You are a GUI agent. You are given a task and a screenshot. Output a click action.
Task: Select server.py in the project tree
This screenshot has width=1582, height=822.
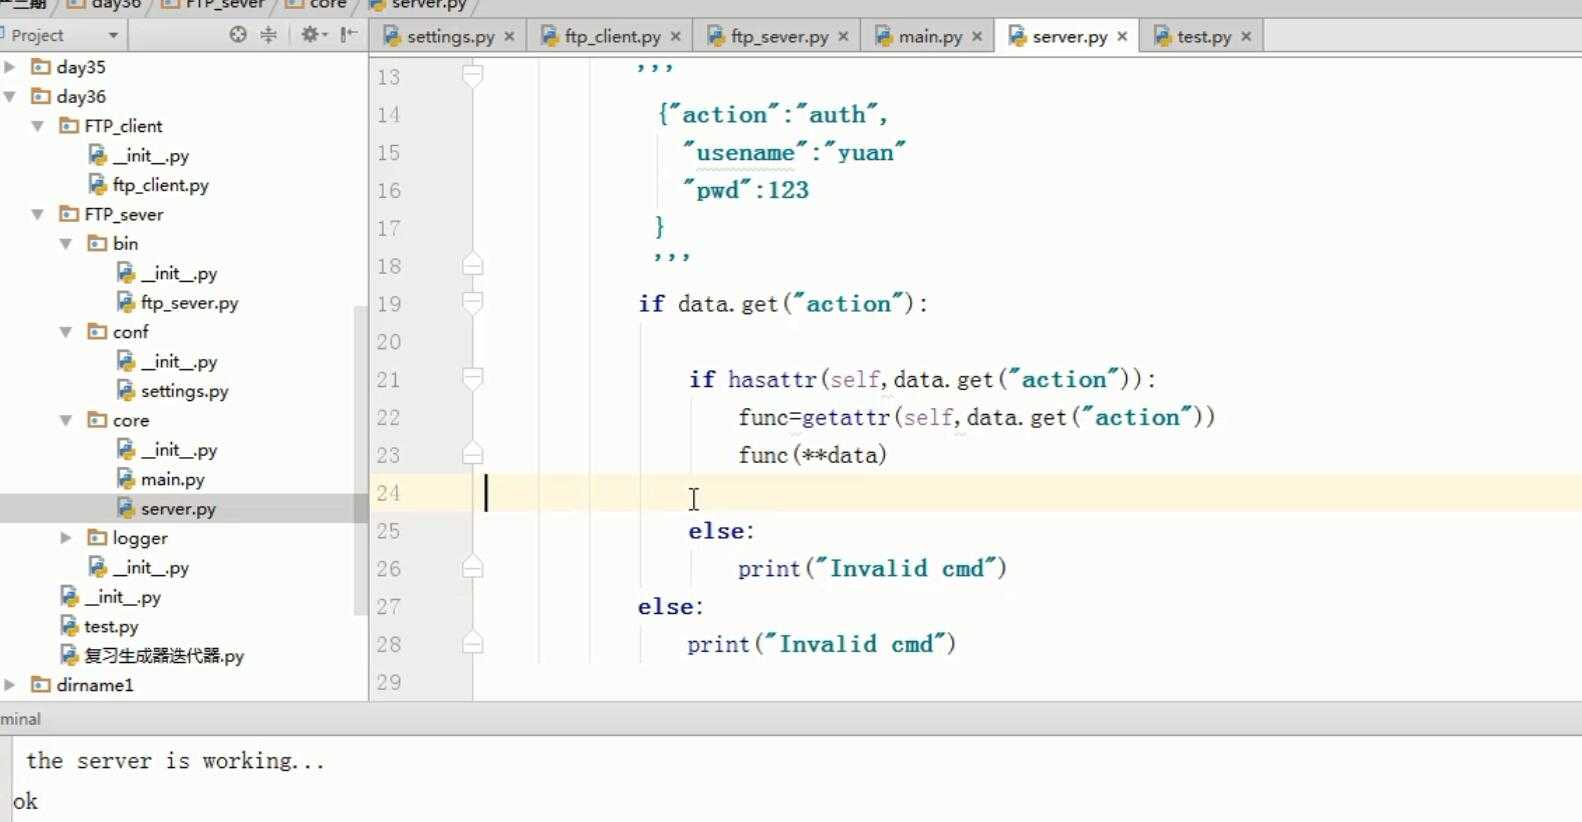[178, 509]
